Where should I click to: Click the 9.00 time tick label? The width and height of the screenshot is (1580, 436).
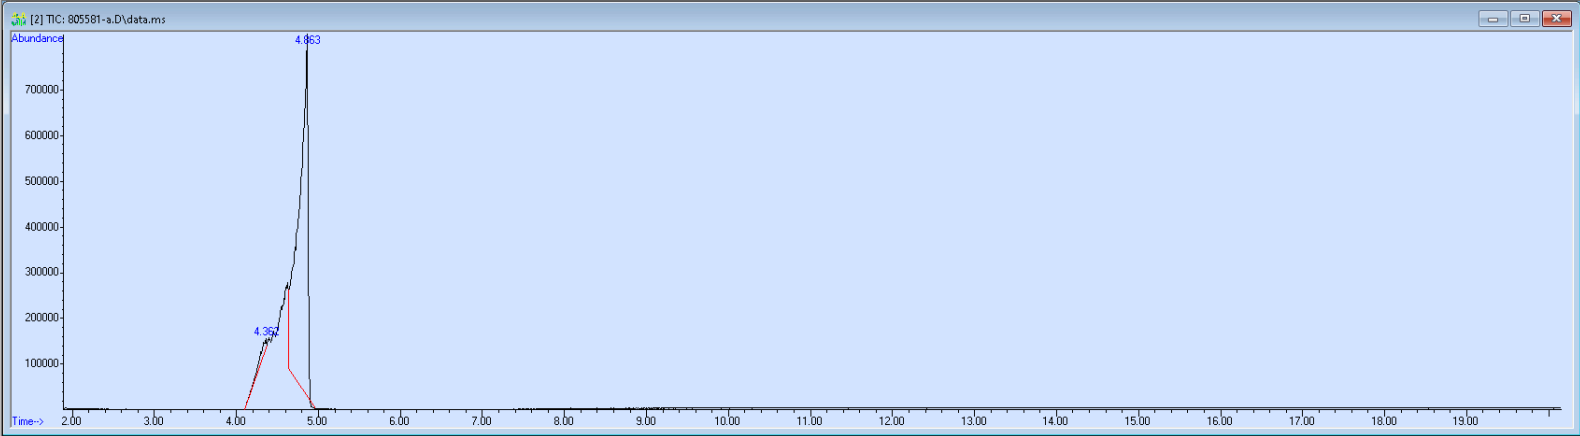pos(645,421)
